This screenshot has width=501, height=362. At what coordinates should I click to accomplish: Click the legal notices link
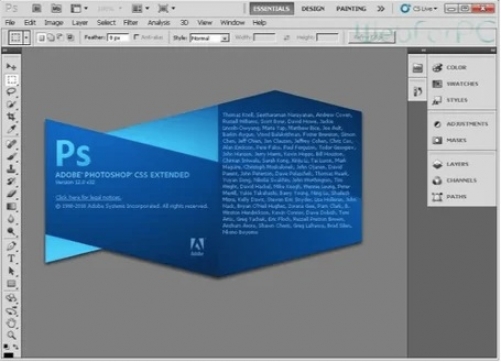(x=88, y=197)
